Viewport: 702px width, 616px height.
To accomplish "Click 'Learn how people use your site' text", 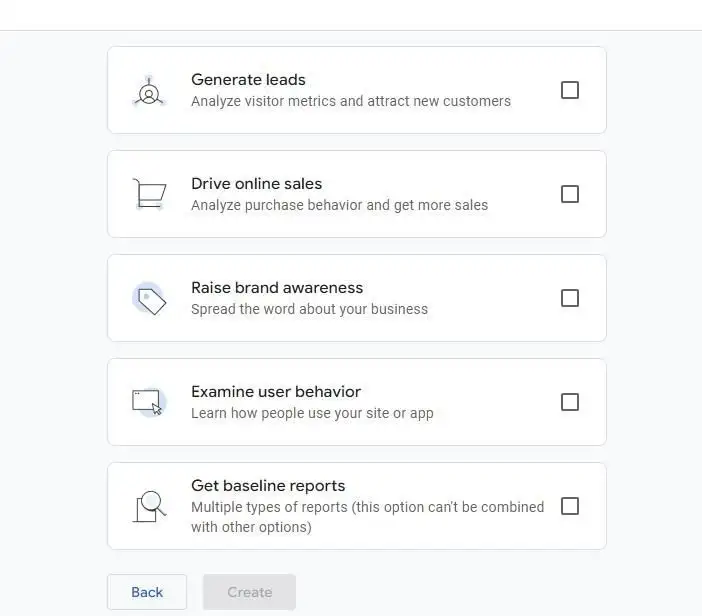I will click(x=291, y=413).
